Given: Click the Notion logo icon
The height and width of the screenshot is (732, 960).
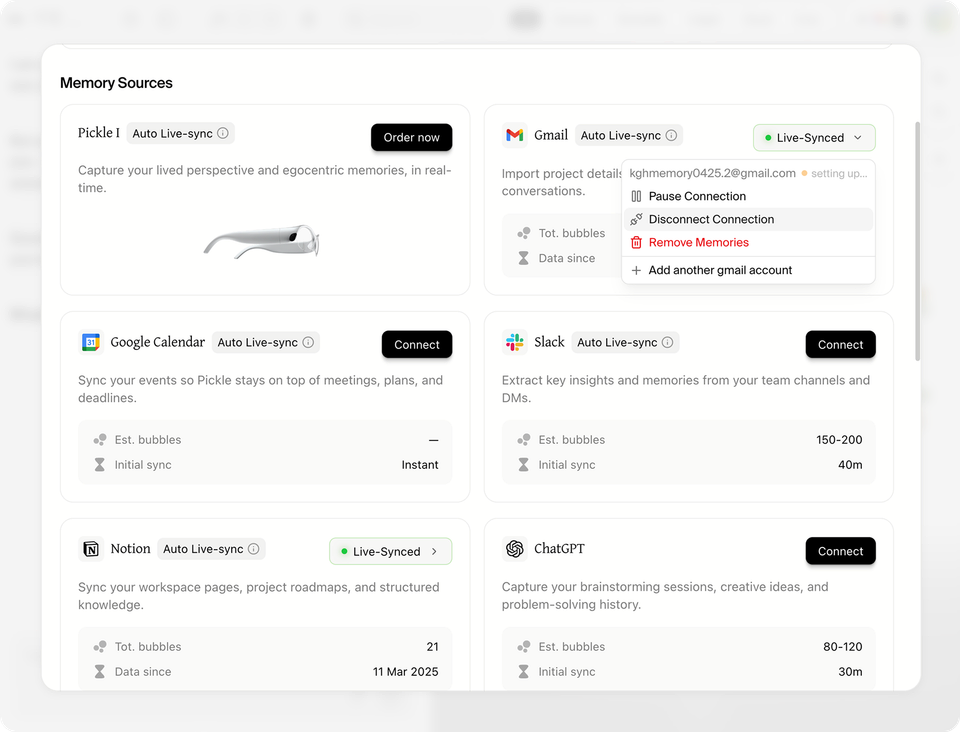Looking at the screenshot, I should point(91,549).
